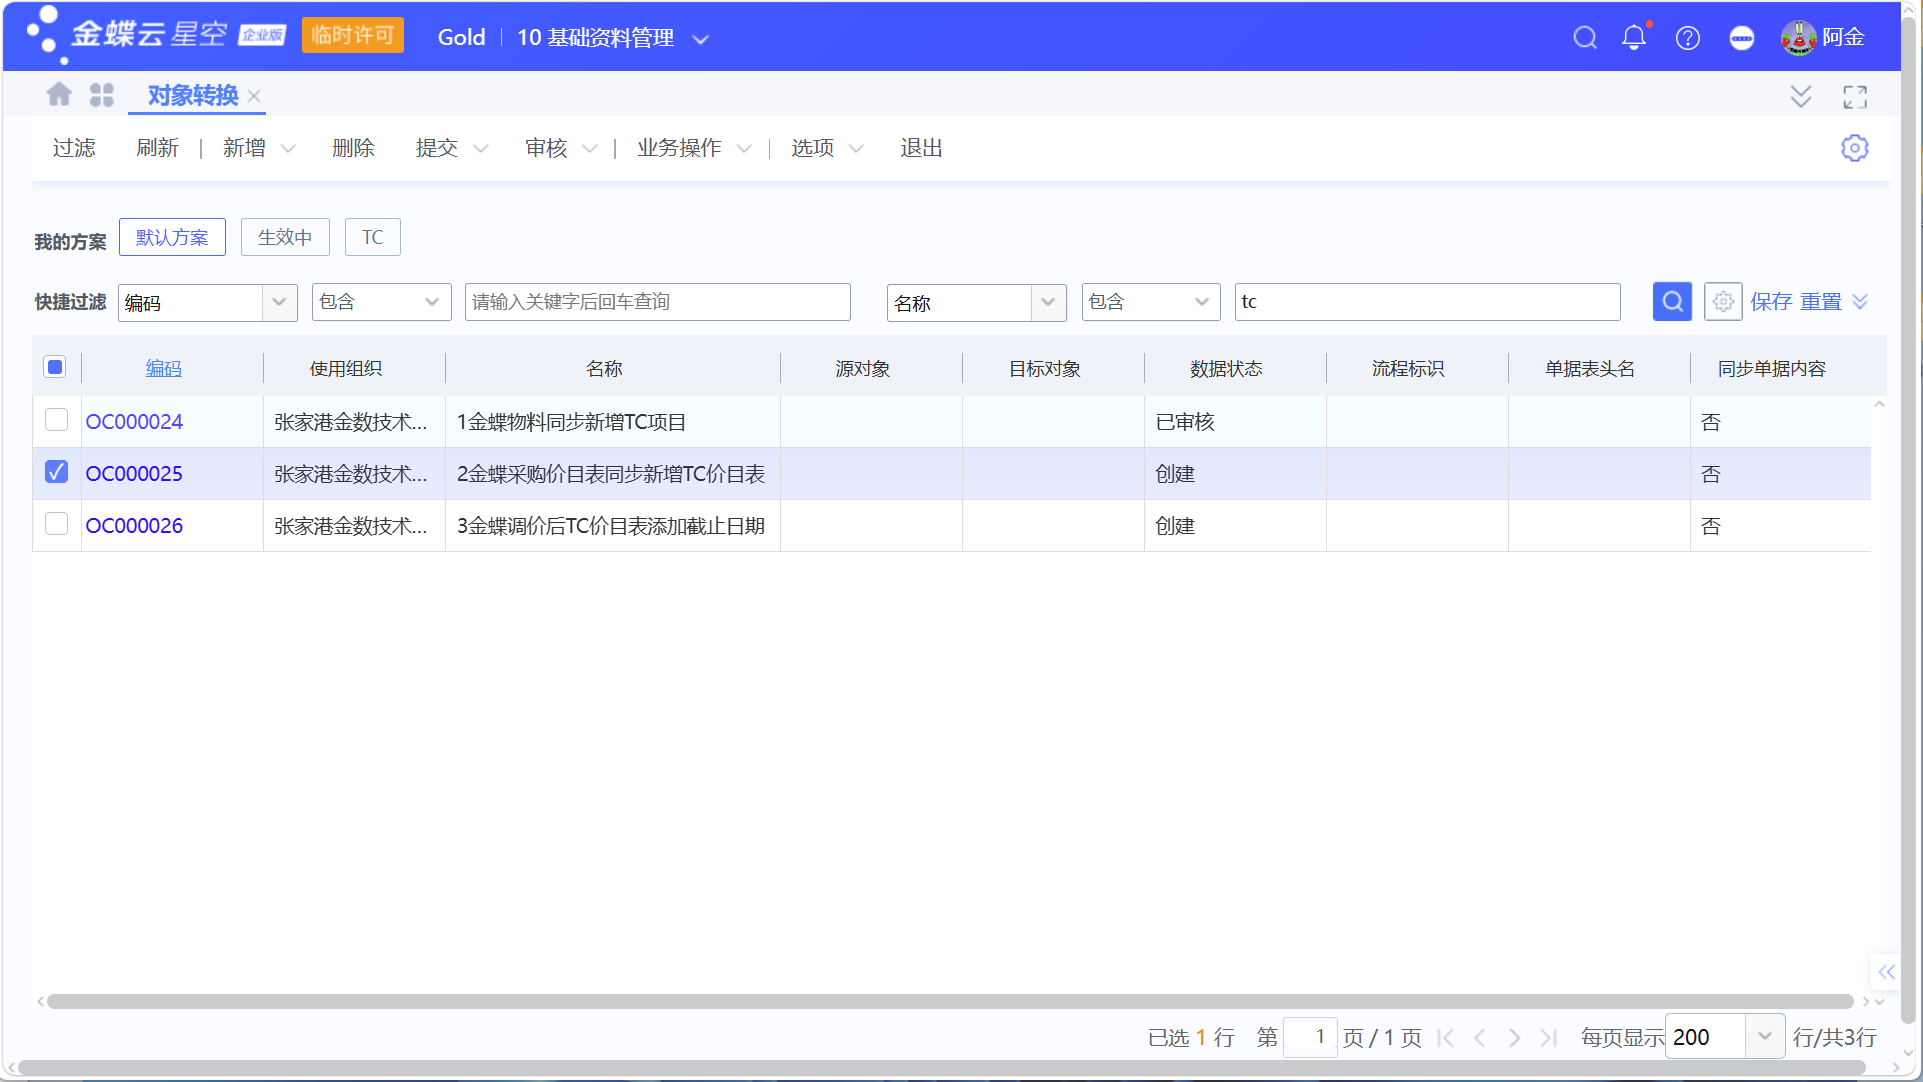
Task: Select the 生效中 scheme tab
Action: click(285, 237)
